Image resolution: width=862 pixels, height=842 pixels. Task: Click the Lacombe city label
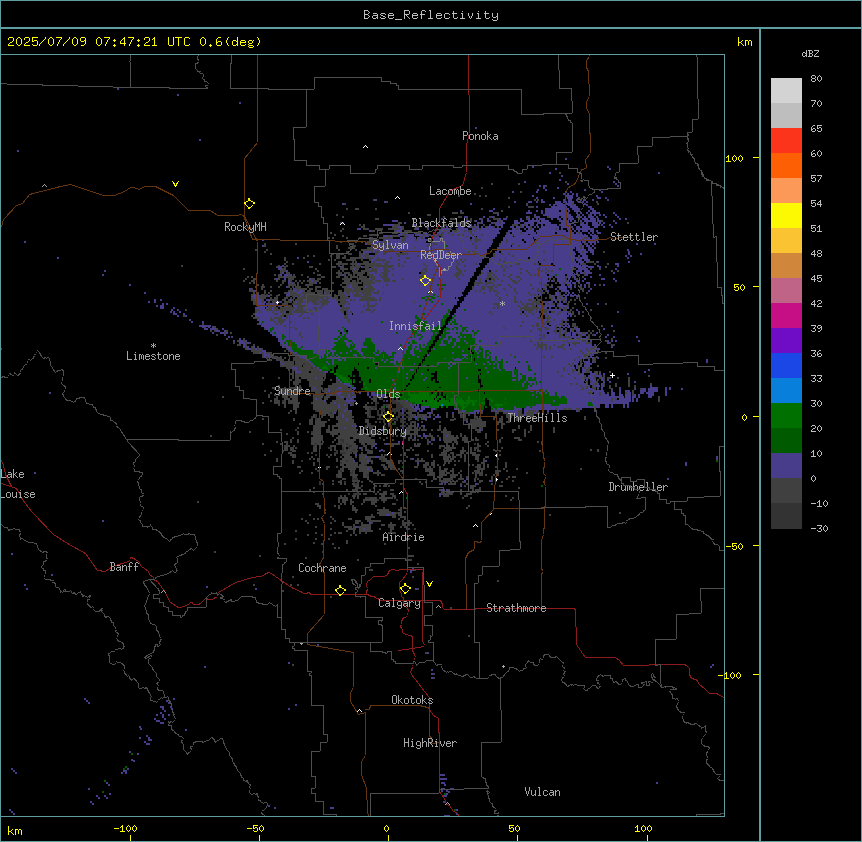pyautogui.click(x=450, y=191)
